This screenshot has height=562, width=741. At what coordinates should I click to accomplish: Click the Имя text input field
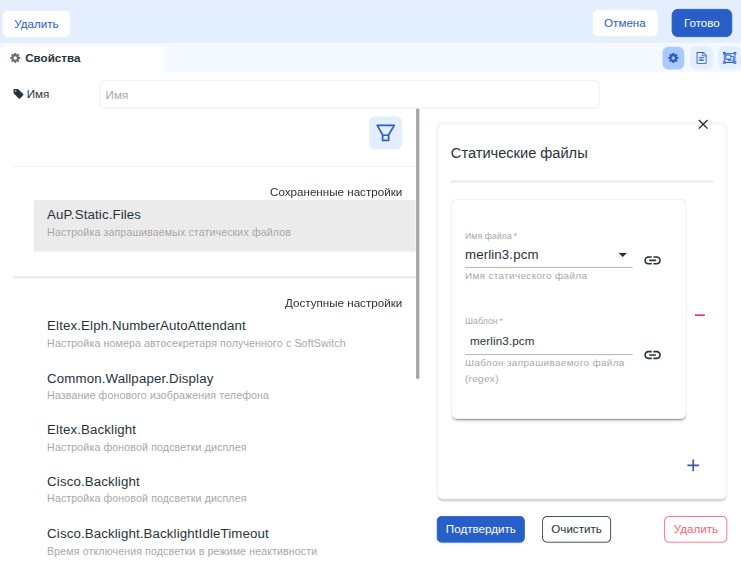click(x=350, y=95)
